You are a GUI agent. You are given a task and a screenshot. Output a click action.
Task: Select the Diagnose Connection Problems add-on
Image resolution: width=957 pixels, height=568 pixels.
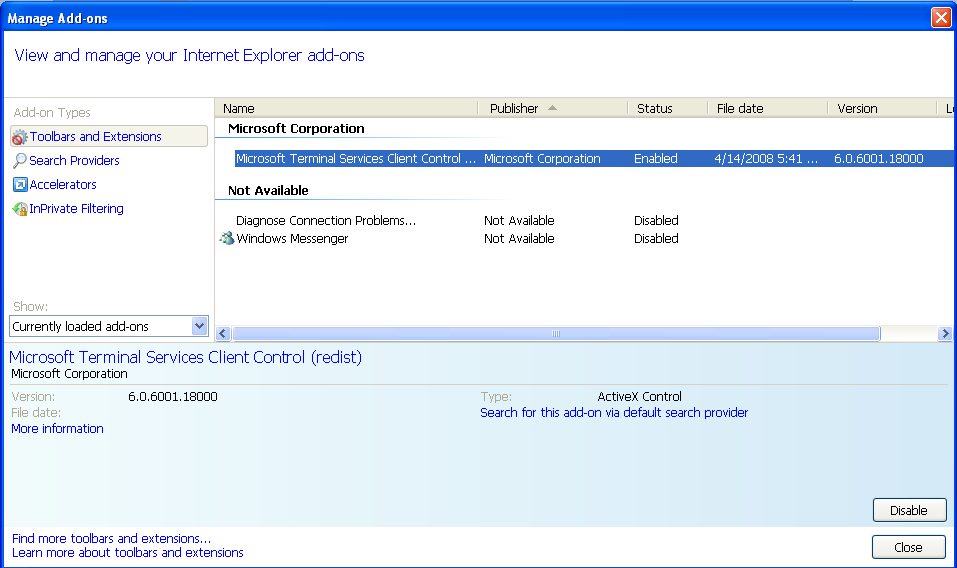326,221
